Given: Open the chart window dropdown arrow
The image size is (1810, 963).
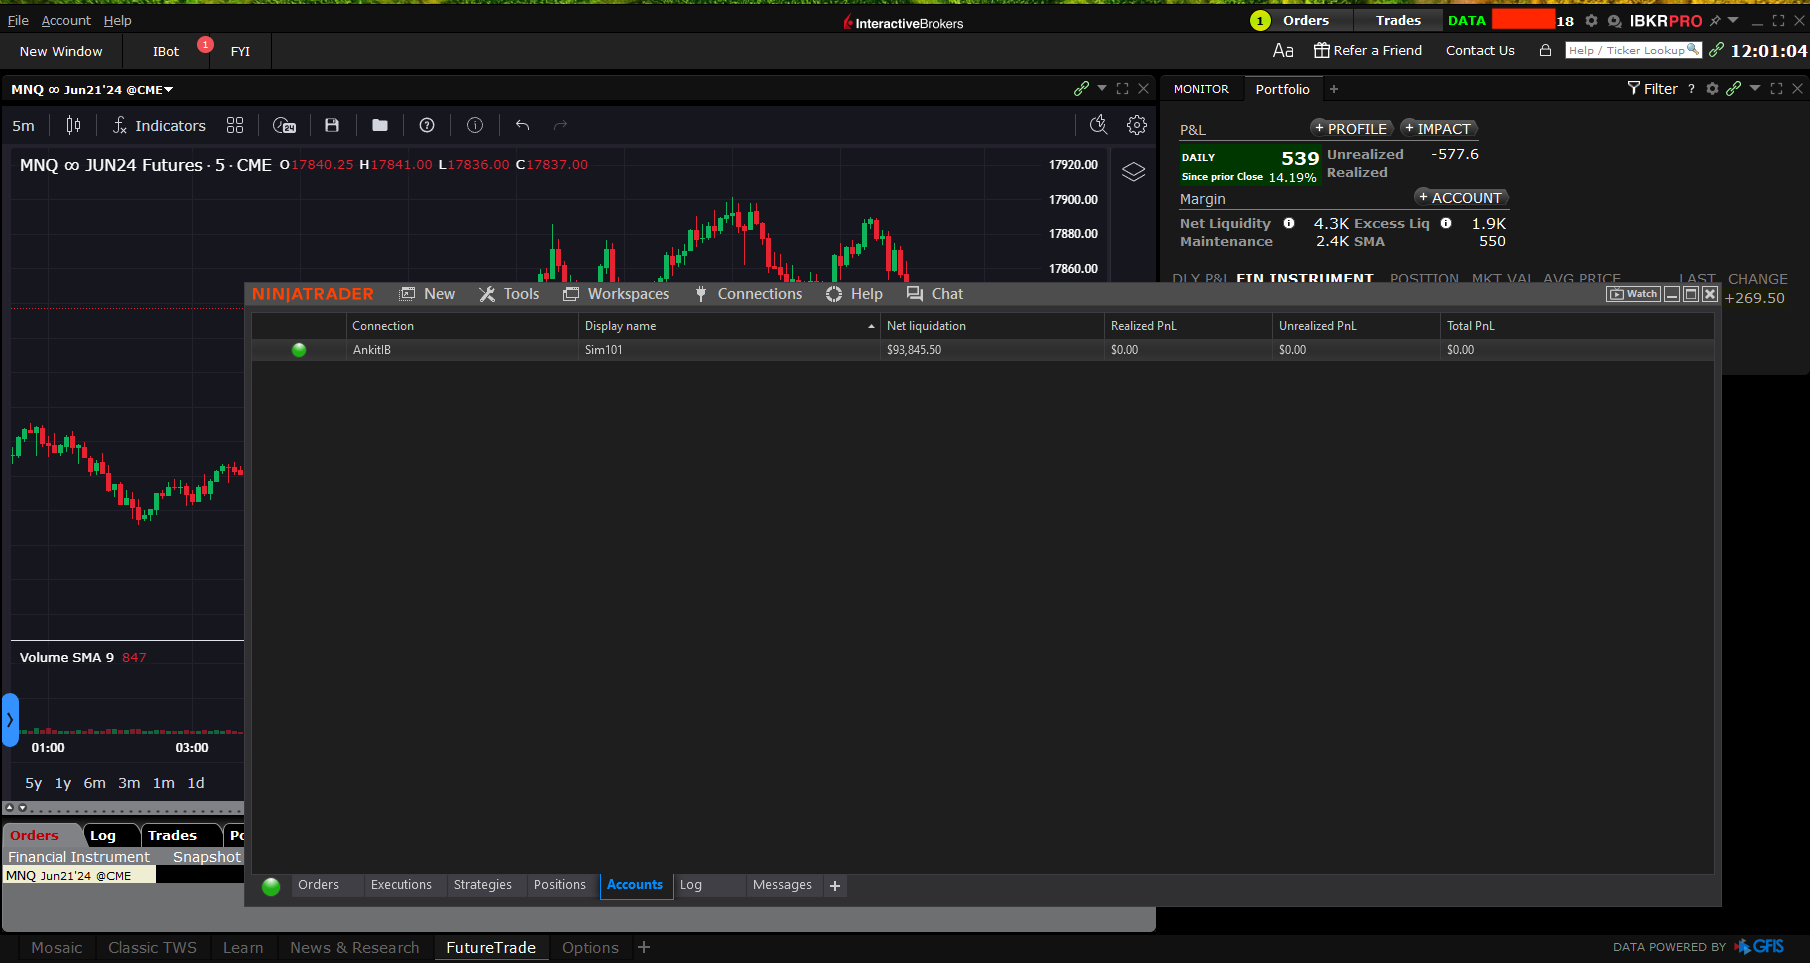Looking at the screenshot, I should tap(1102, 88).
